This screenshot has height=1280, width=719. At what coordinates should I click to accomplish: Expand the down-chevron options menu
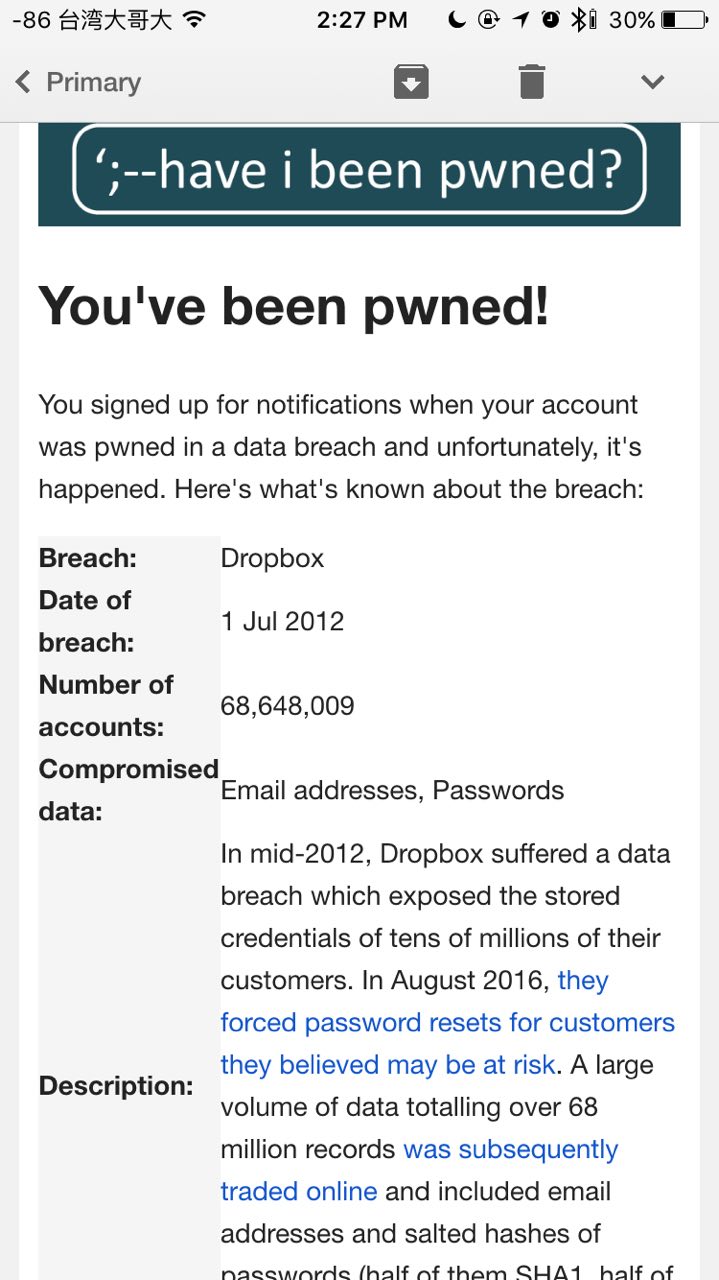(652, 82)
